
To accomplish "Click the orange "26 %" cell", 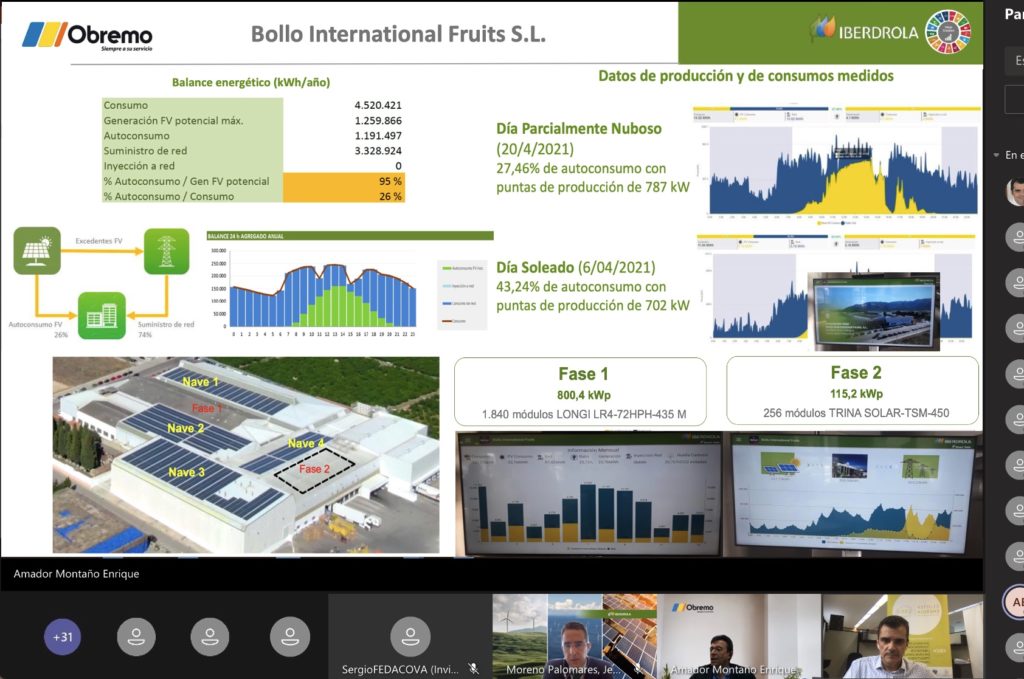I will (344, 196).
